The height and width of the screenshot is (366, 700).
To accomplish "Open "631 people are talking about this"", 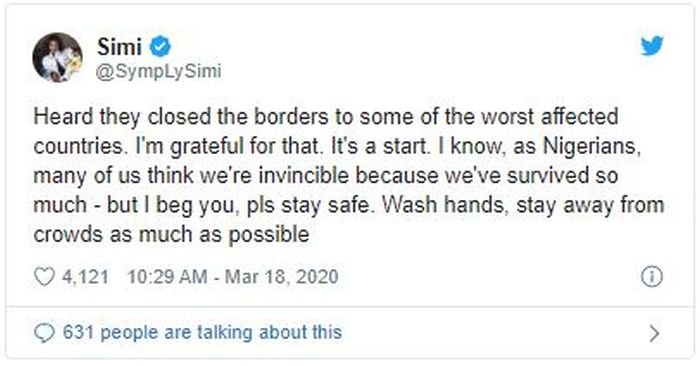I will [x=202, y=332].
